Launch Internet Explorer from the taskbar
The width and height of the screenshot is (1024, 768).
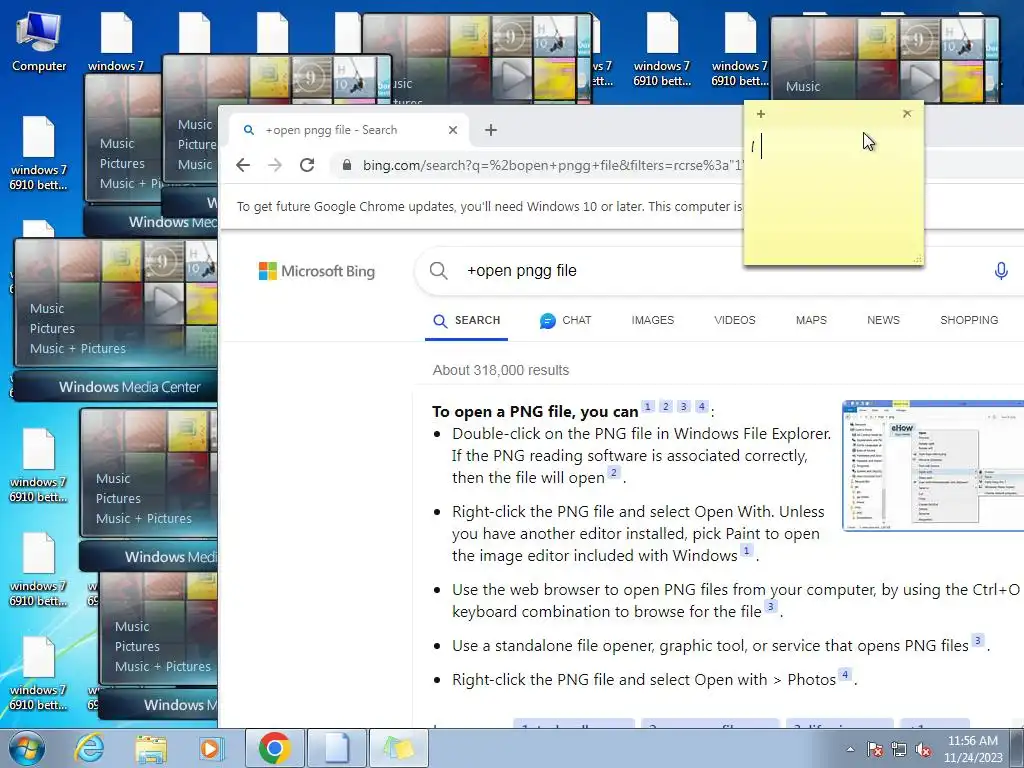(x=89, y=748)
